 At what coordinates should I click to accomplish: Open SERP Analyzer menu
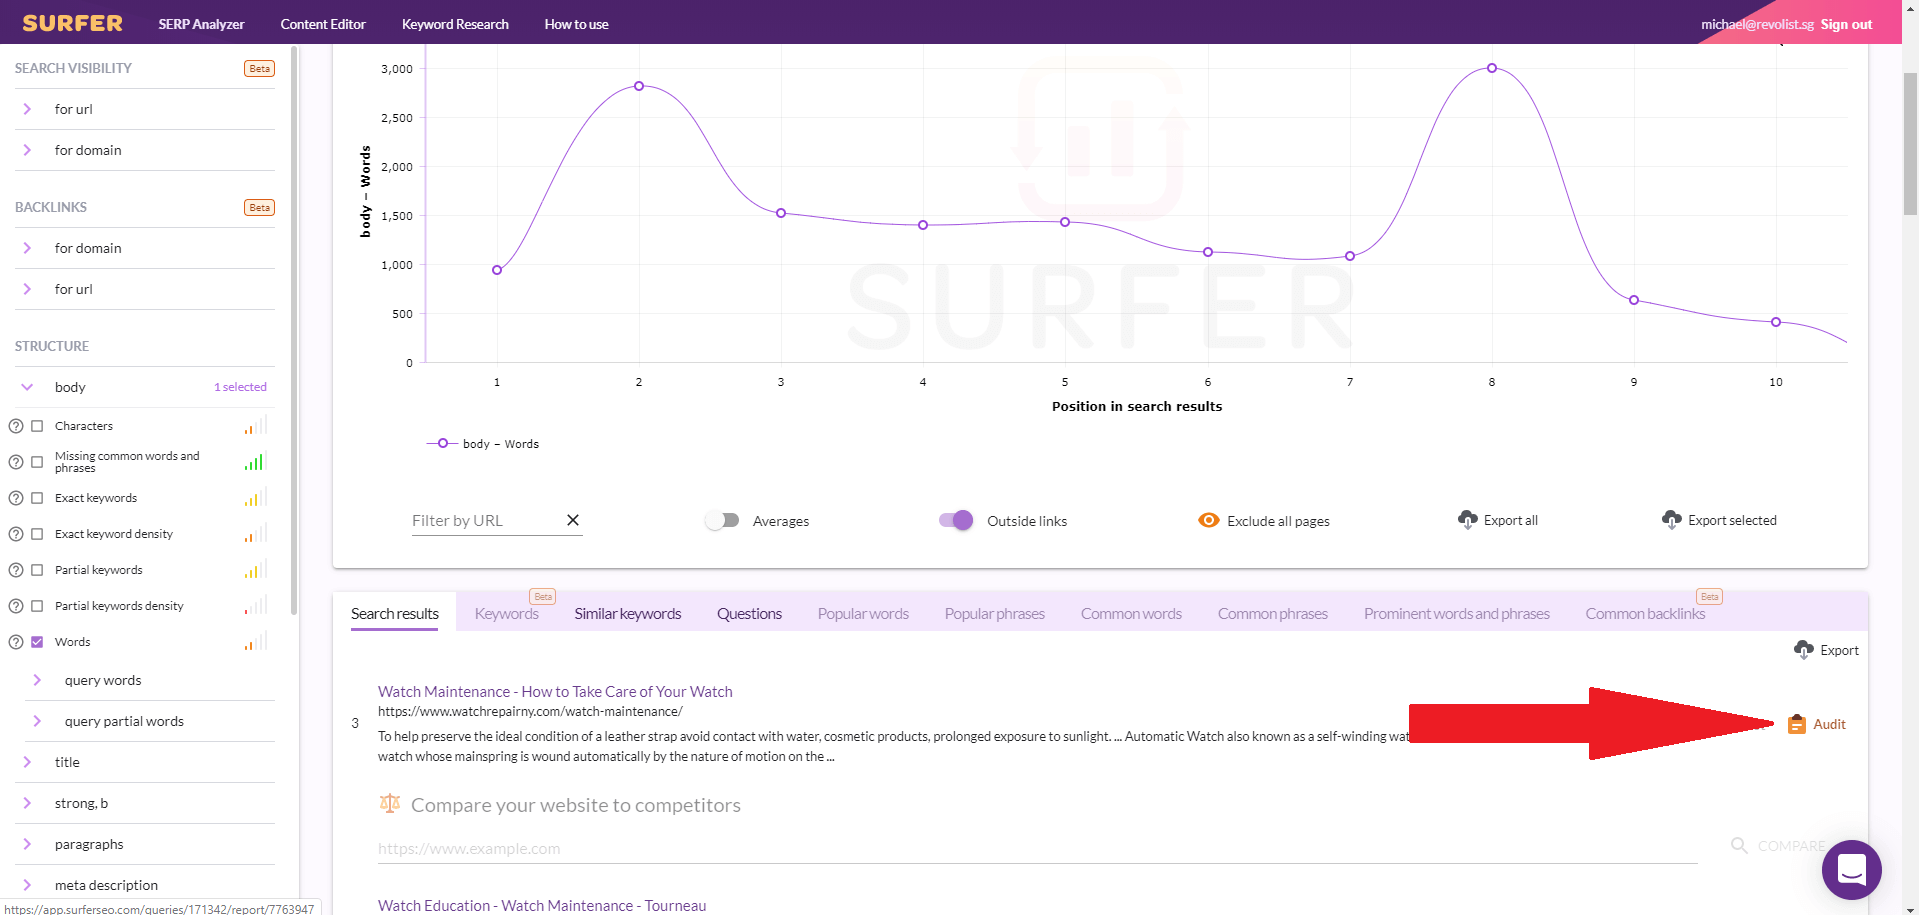tap(201, 24)
